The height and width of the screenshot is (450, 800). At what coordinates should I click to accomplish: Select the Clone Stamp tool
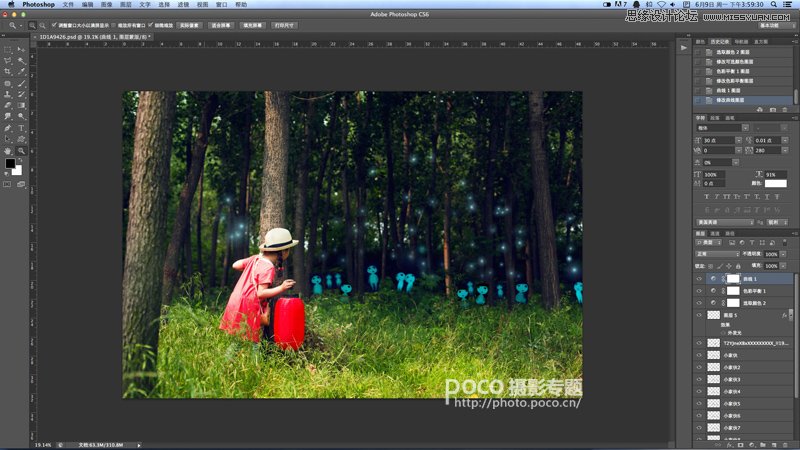click(x=8, y=94)
